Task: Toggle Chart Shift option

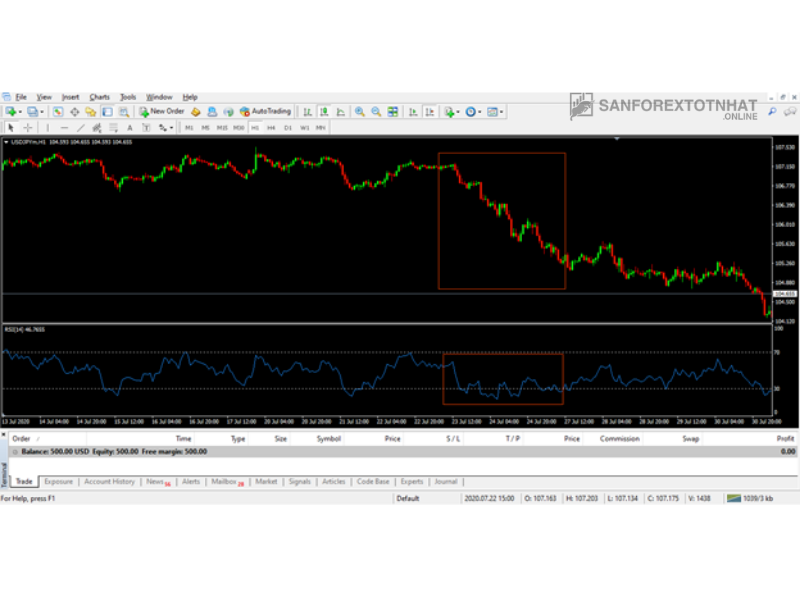Action: tap(430, 112)
